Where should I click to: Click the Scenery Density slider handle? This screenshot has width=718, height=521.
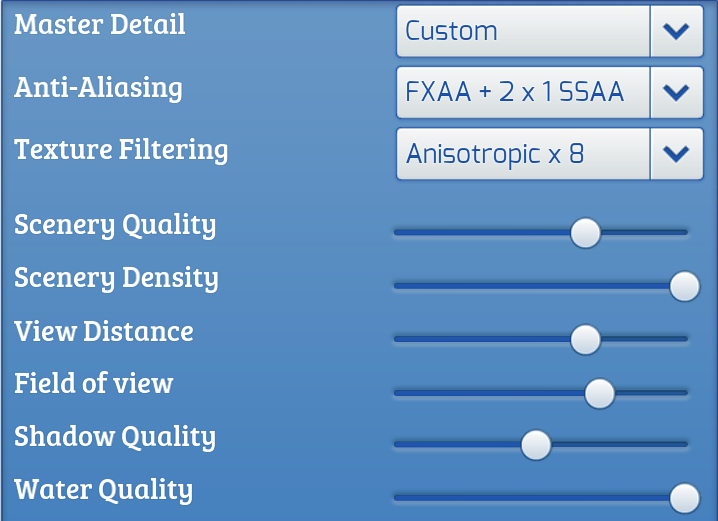(684, 286)
